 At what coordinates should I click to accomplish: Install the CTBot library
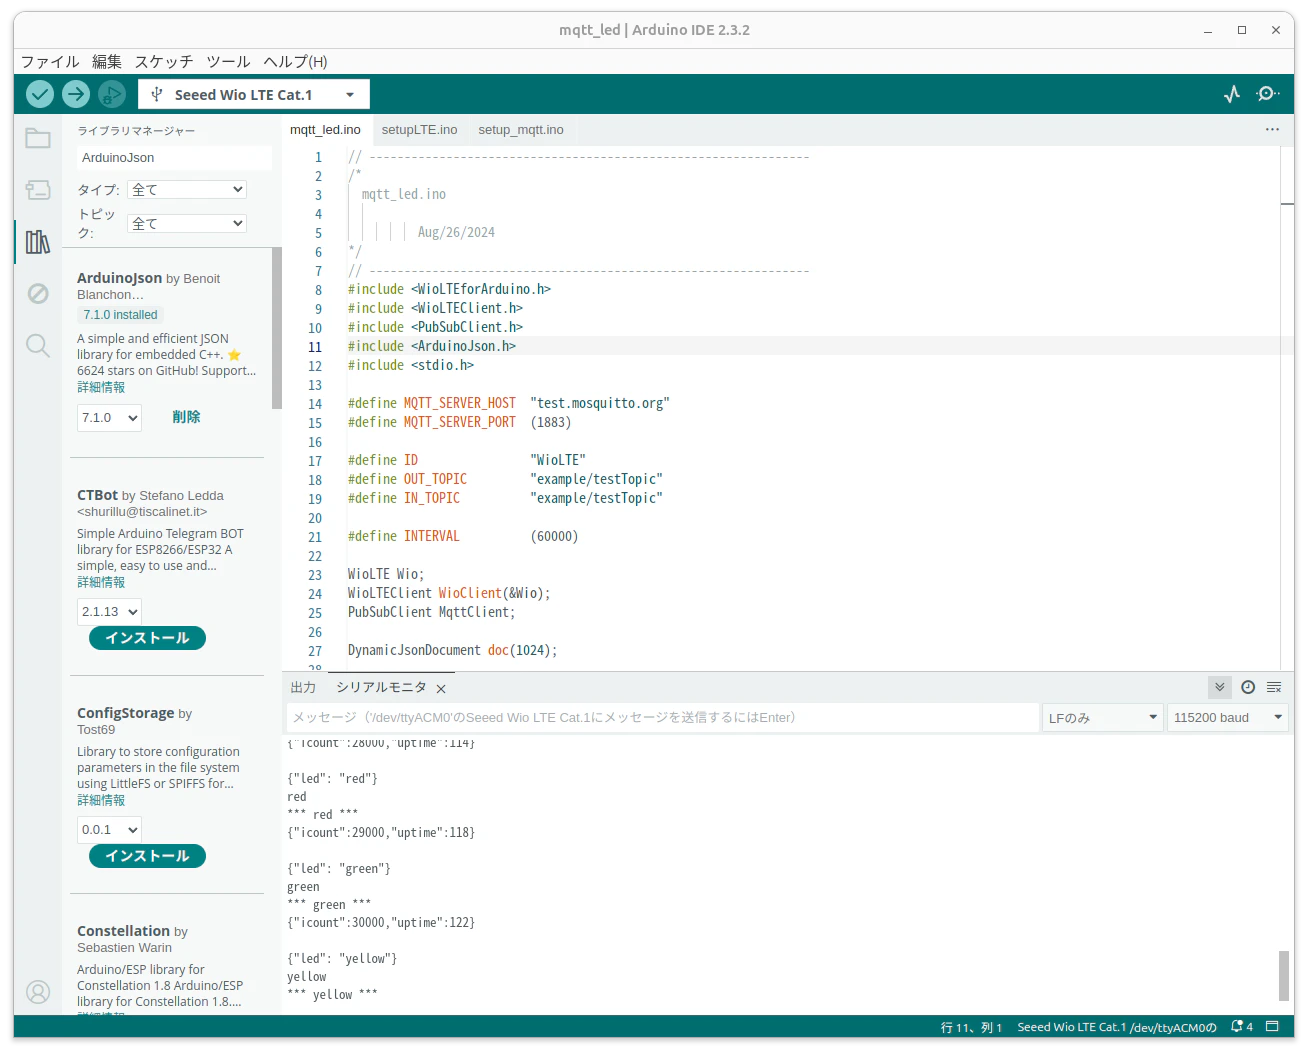coord(147,638)
